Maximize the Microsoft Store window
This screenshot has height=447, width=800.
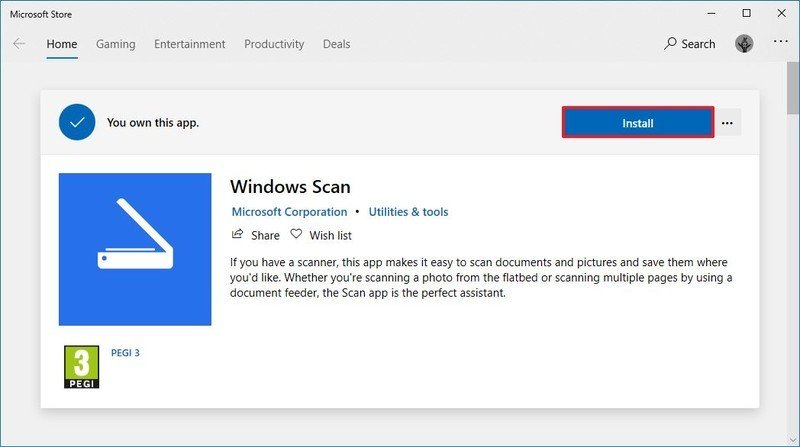(x=746, y=13)
